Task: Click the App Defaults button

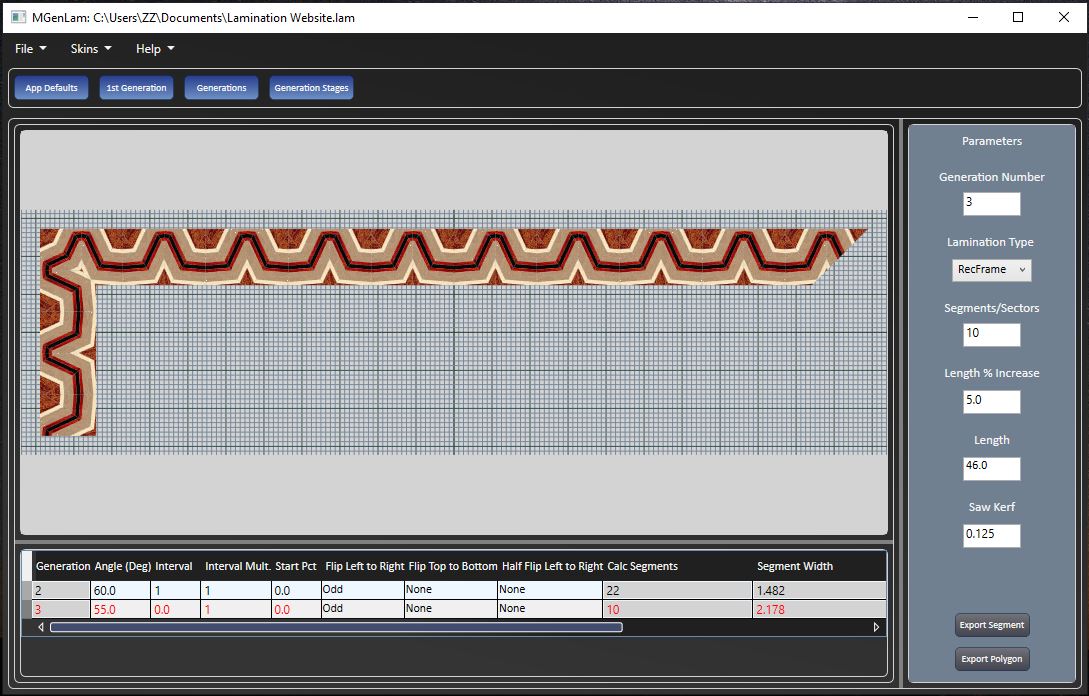Action: [x=51, y=88]
